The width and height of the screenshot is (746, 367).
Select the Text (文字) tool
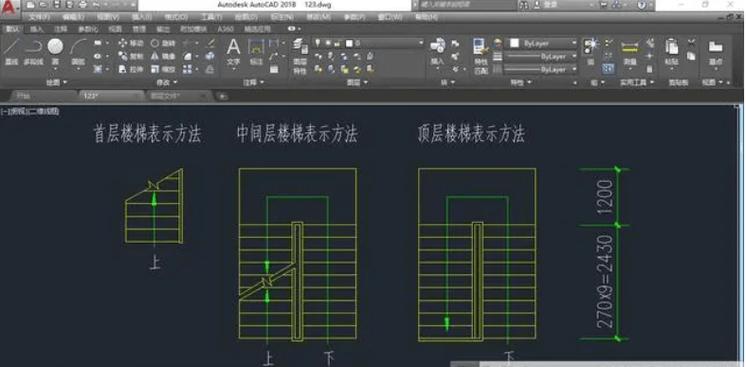[x=233, y=52]
